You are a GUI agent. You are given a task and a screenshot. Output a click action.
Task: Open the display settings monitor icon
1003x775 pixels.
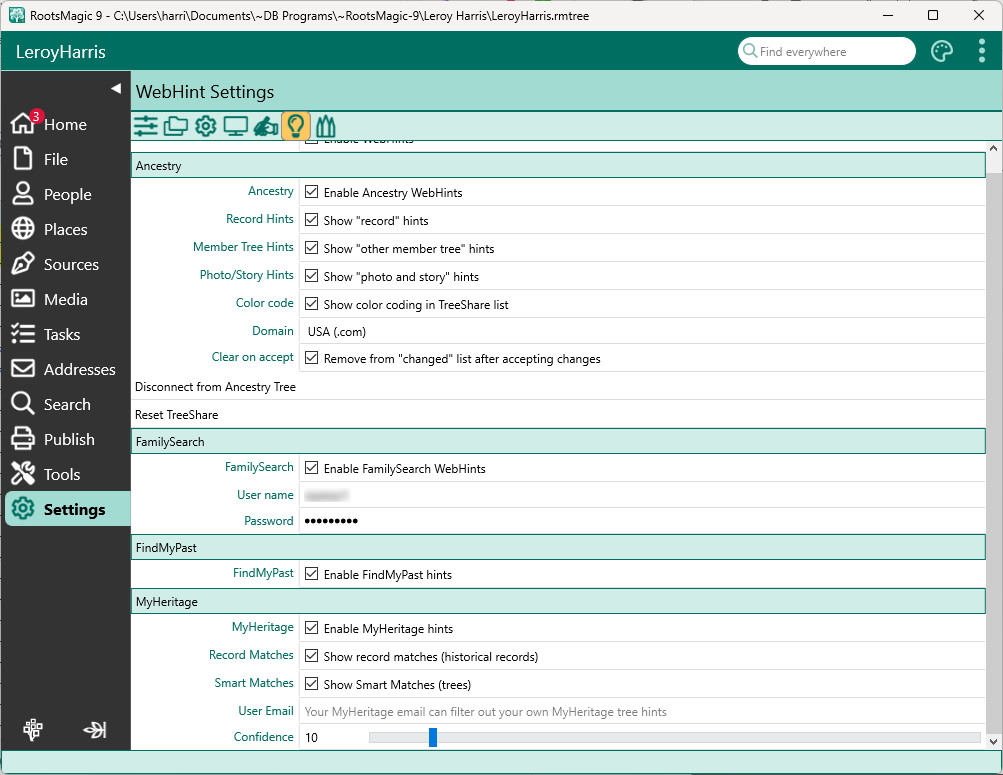[x=236, y=126]
